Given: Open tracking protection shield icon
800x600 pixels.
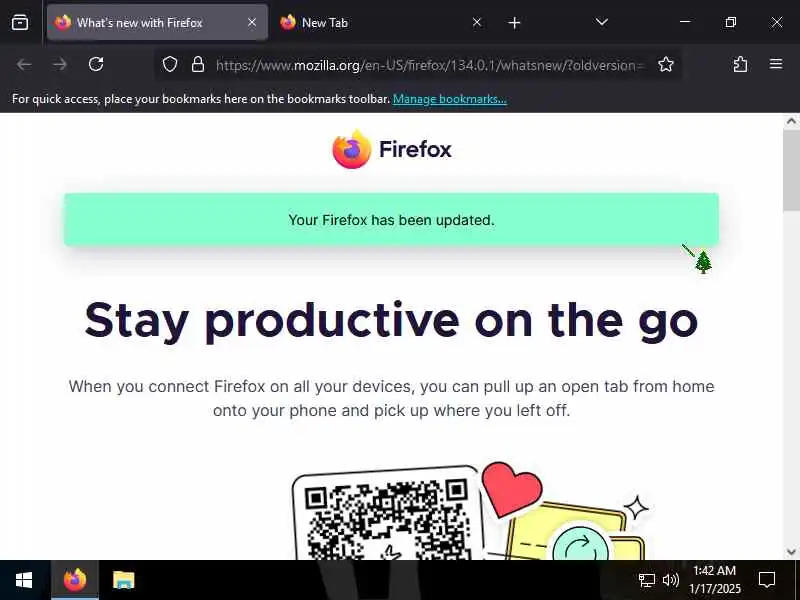Looking at the screenshot, I should point(169,64).
